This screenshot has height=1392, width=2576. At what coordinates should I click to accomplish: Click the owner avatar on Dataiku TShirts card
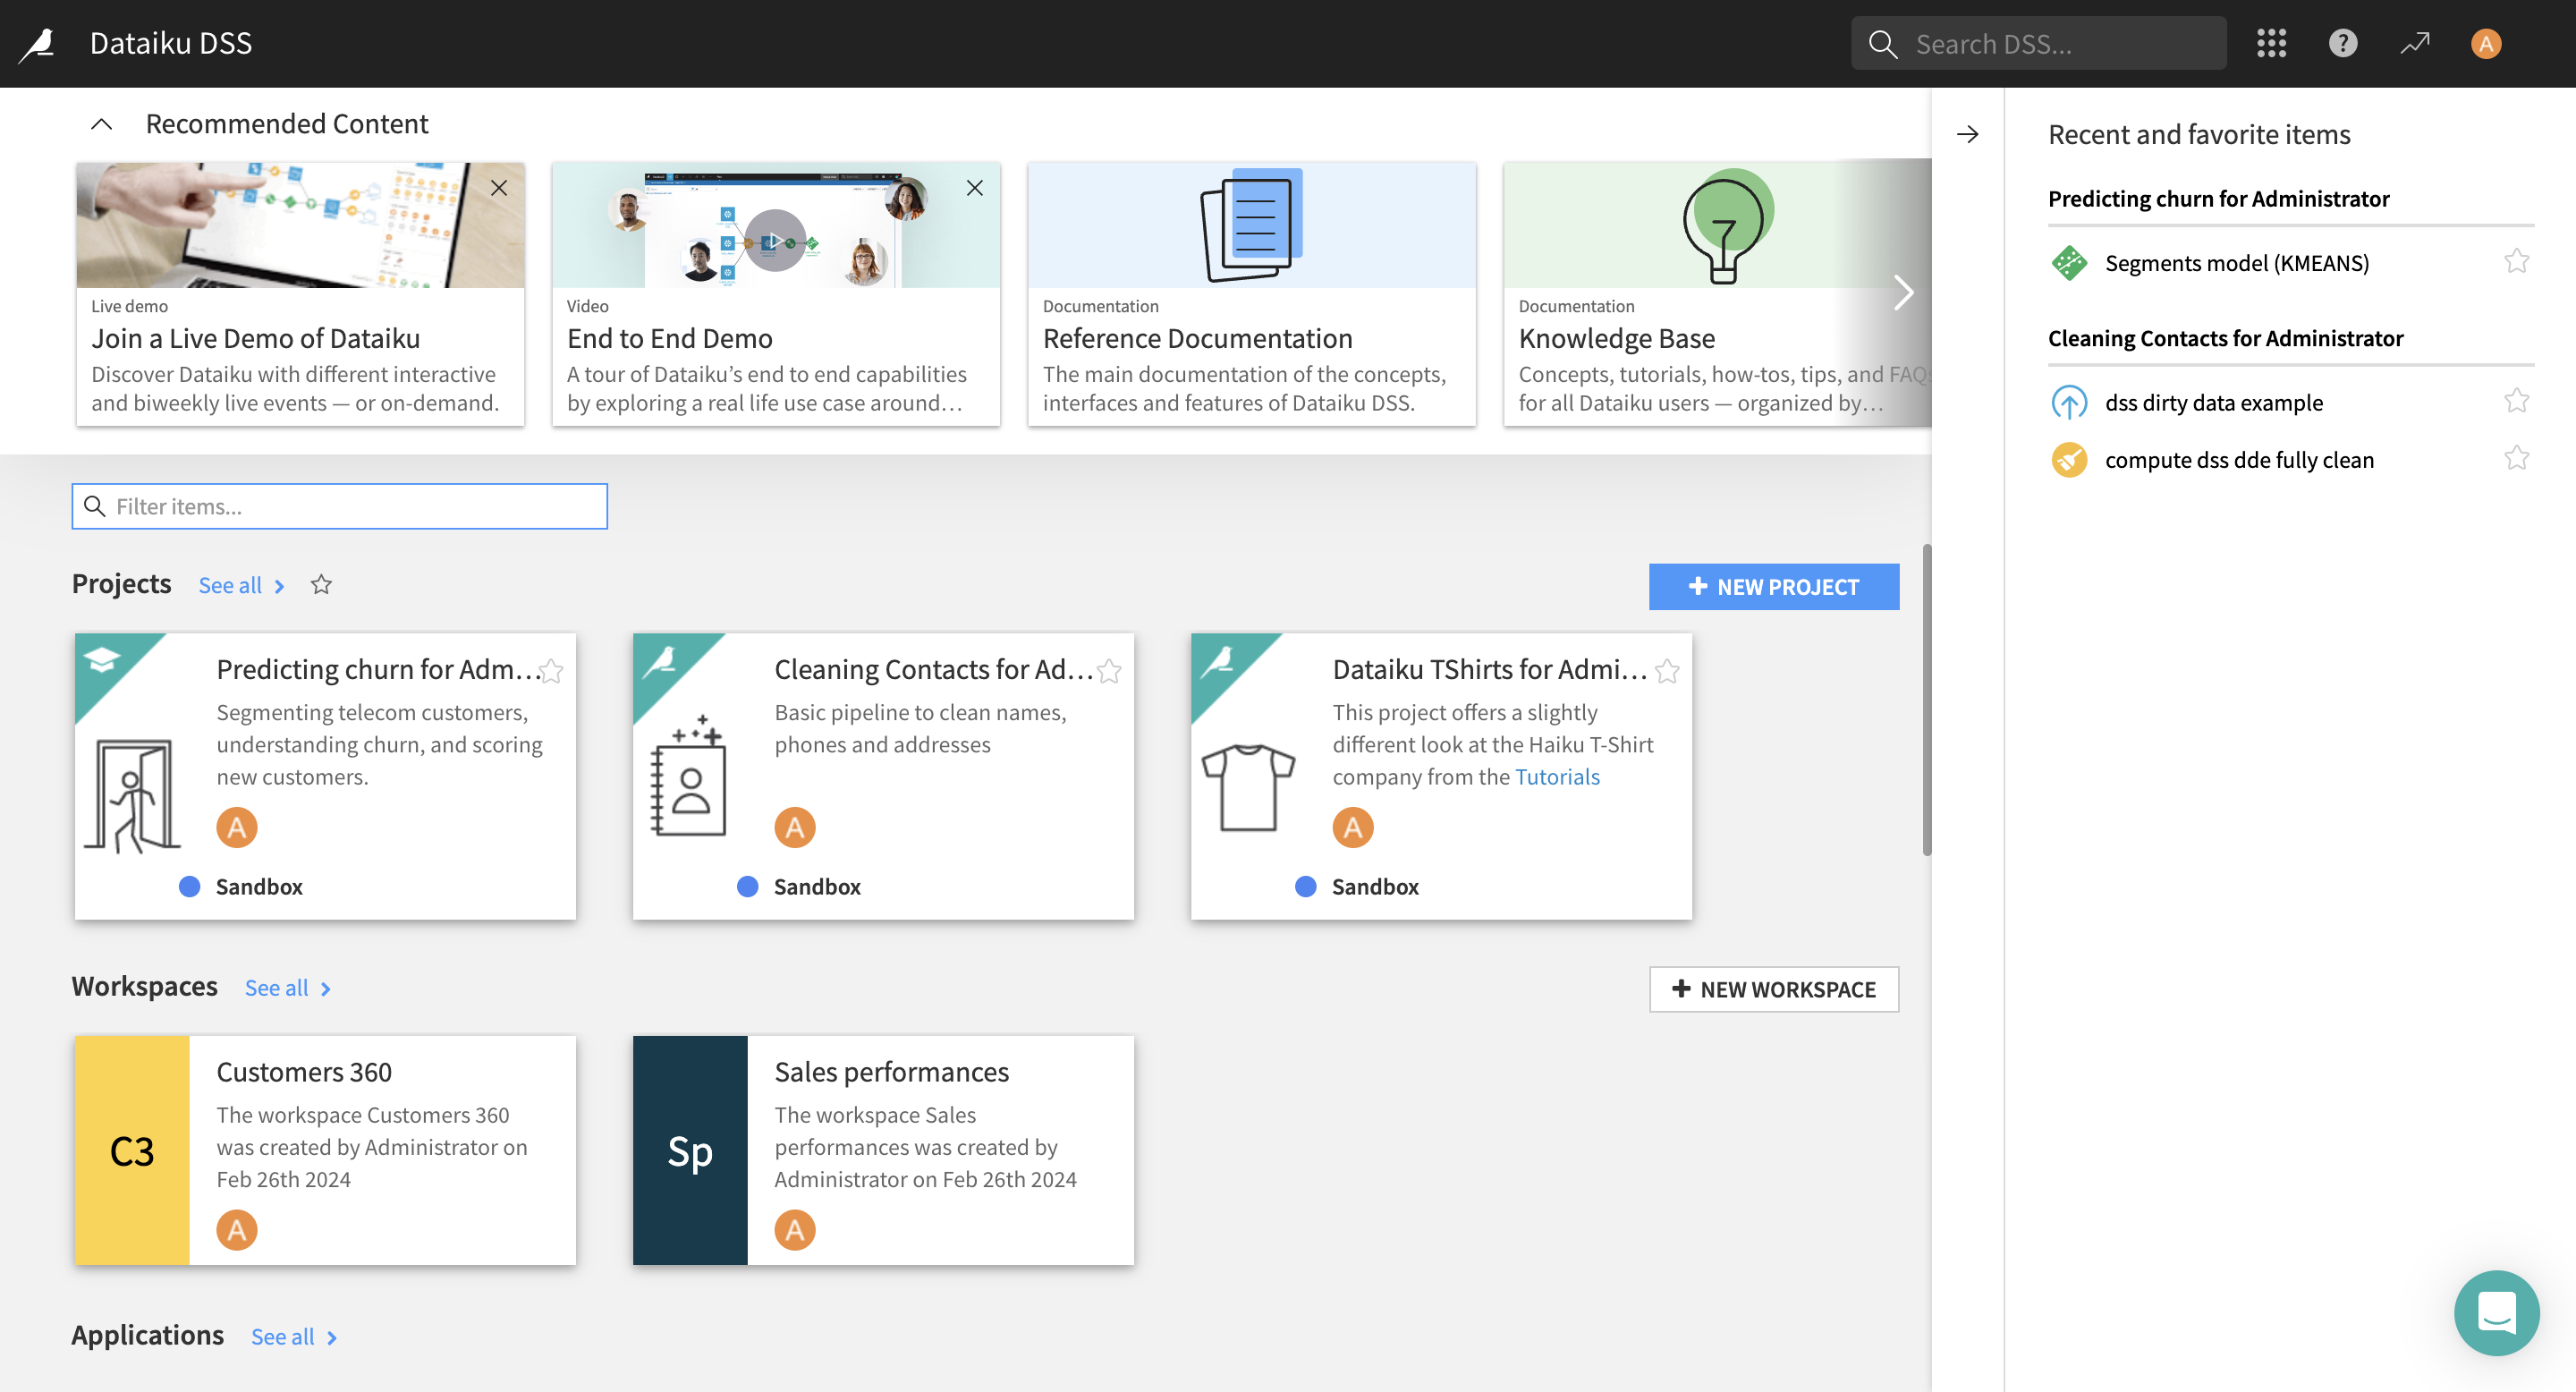(1353, 827)
